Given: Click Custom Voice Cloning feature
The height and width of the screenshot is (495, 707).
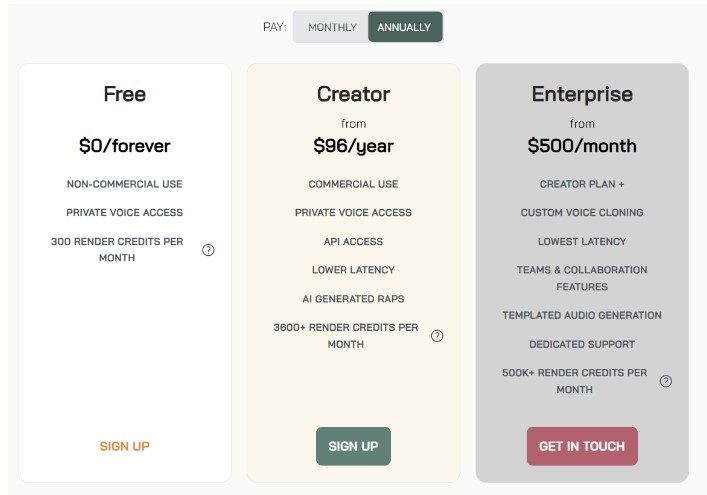Looking at the screenshot, I should (582, 213).
